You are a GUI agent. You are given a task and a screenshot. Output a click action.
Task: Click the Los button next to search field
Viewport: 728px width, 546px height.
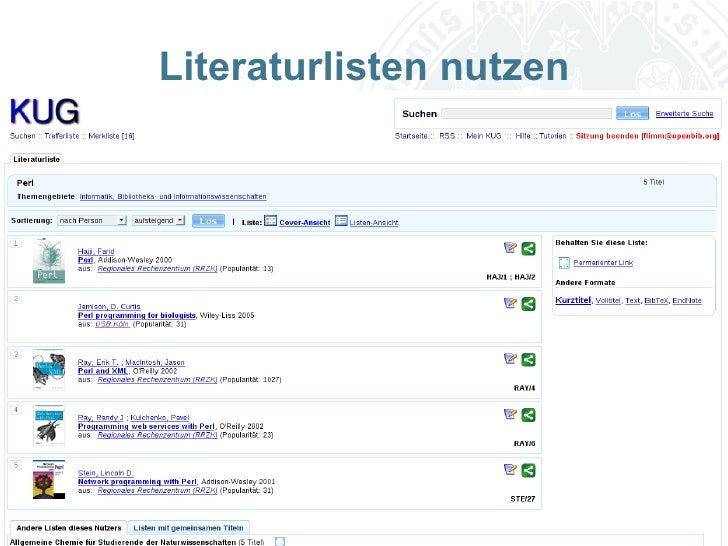click(x=632, y=113)
